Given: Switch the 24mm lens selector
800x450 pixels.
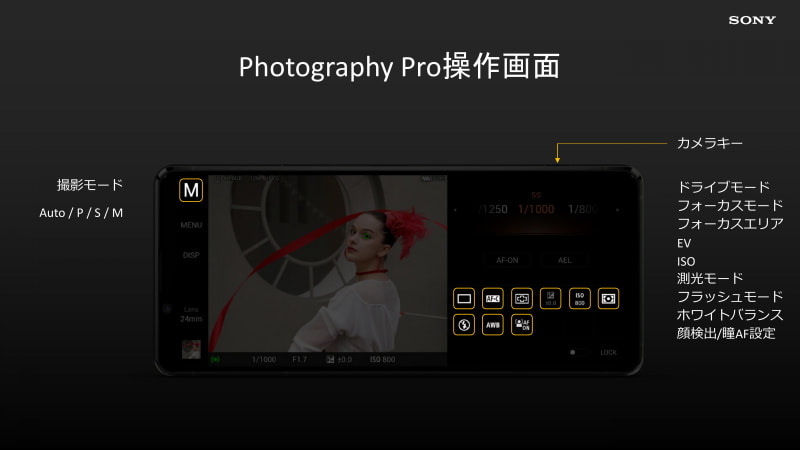Looking at the screenshot, I should point(191,314).
